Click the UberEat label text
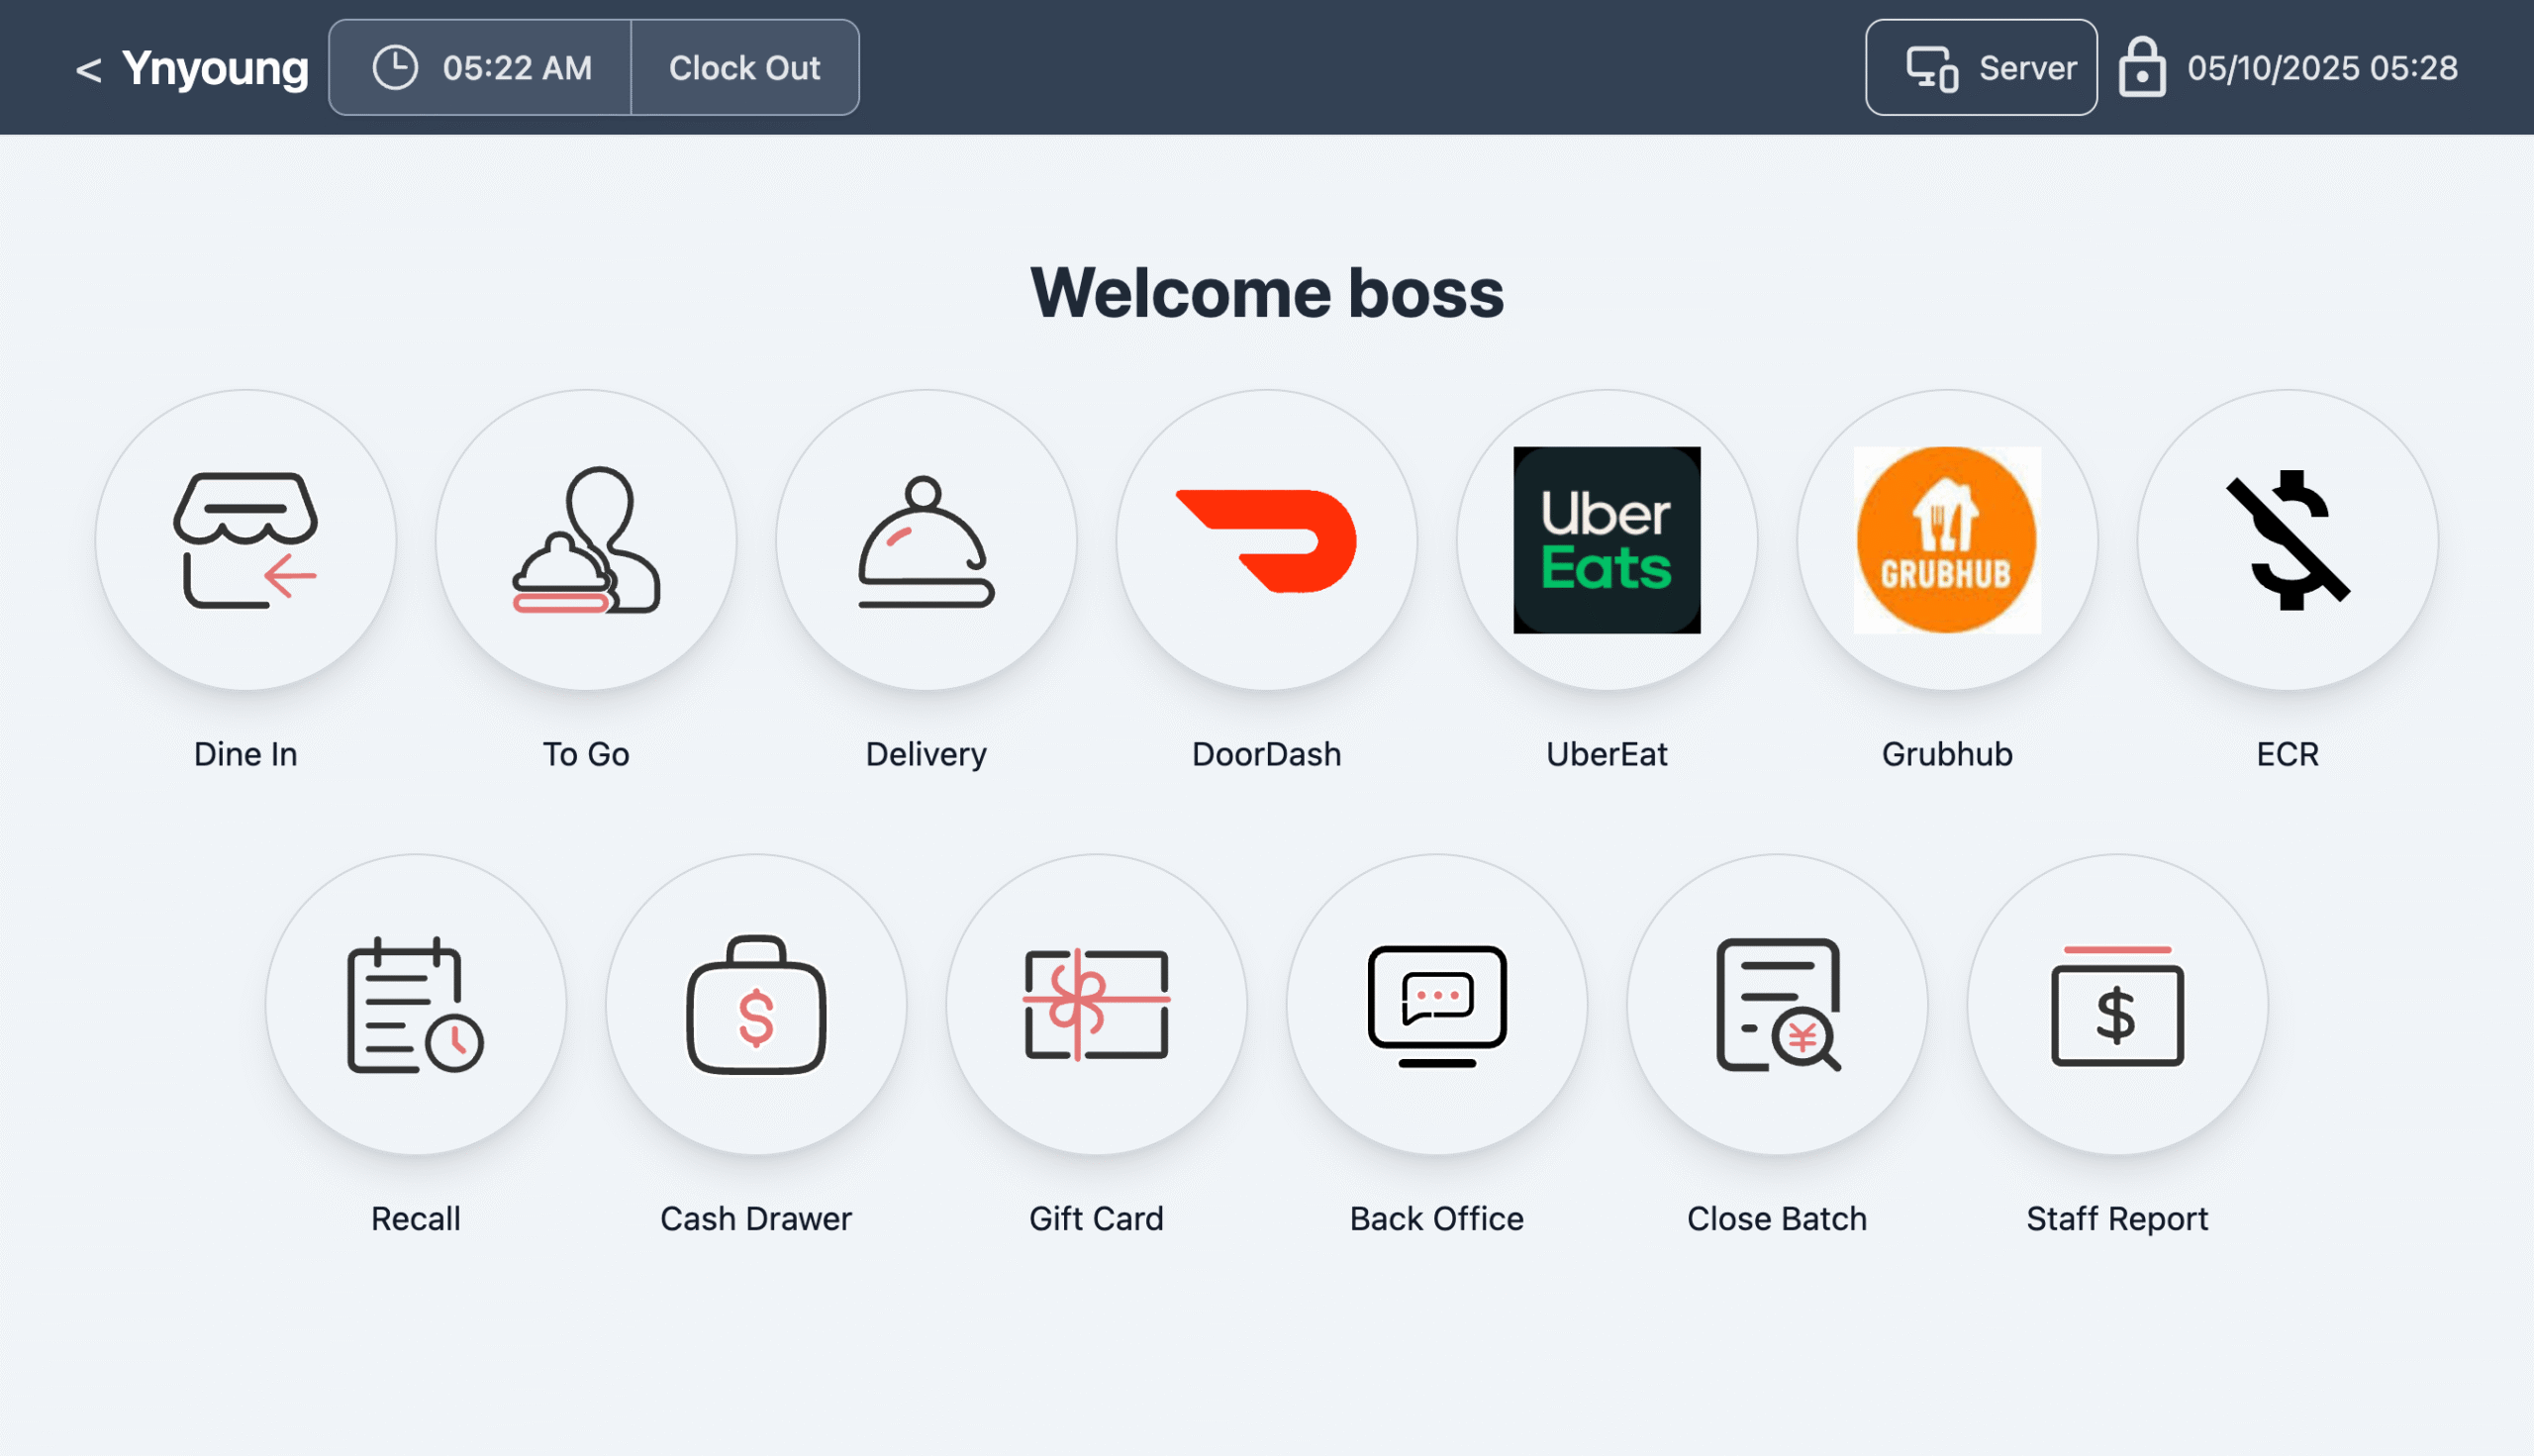 tap(1606, 754)
